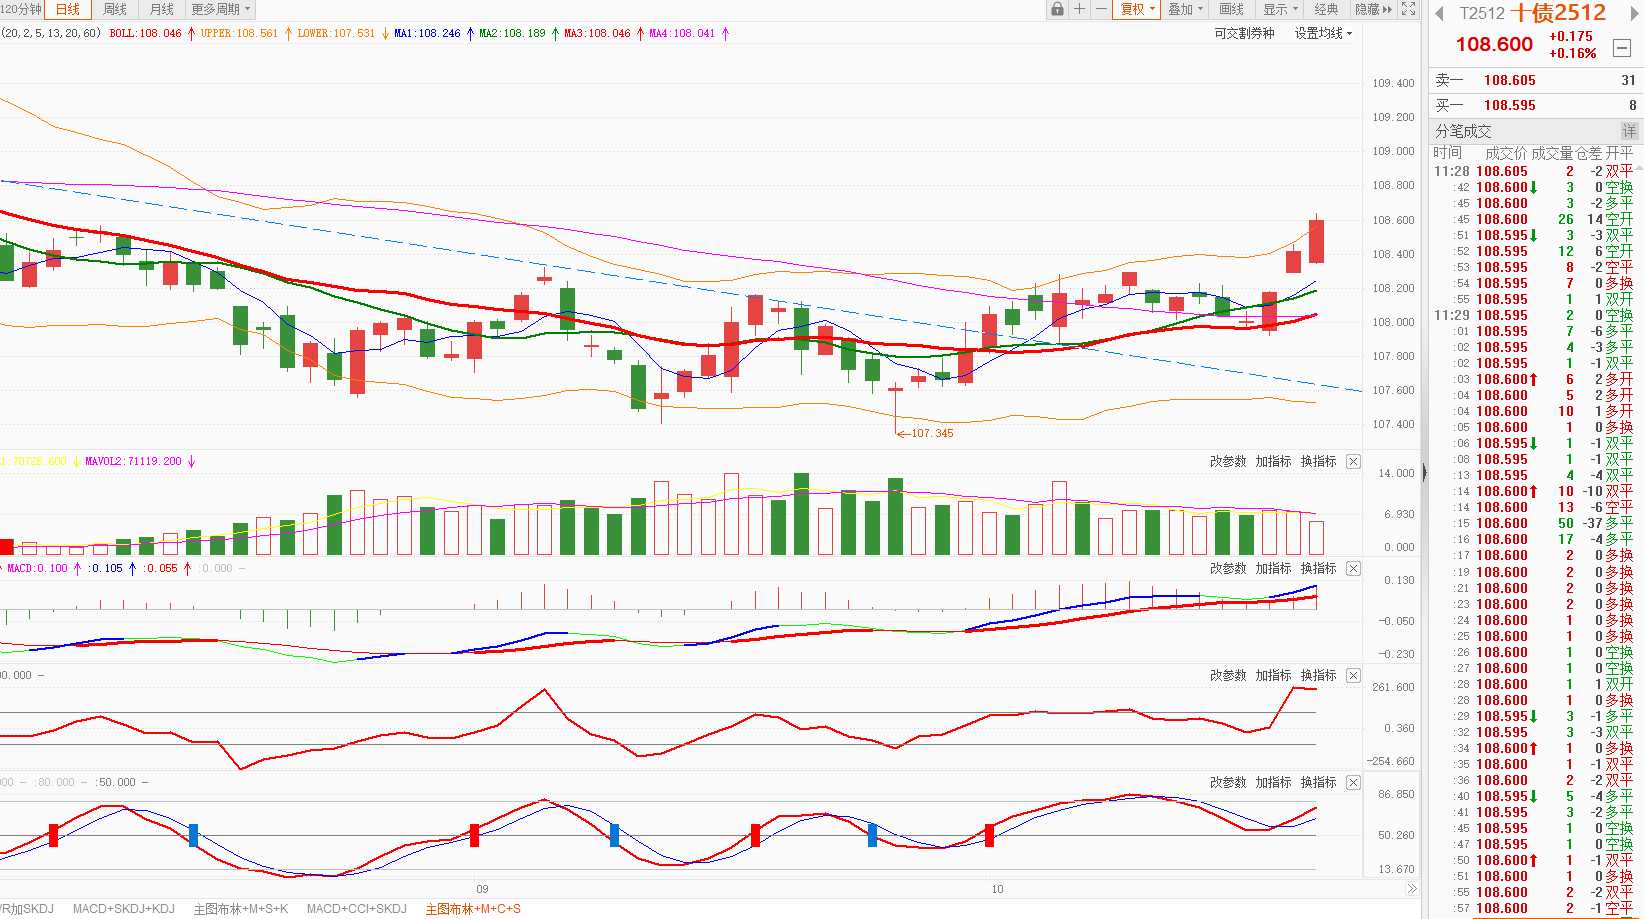1644x919 pixels.
Task: Click 换指标 in the volume panel
Action: [x=1318, y=461]
